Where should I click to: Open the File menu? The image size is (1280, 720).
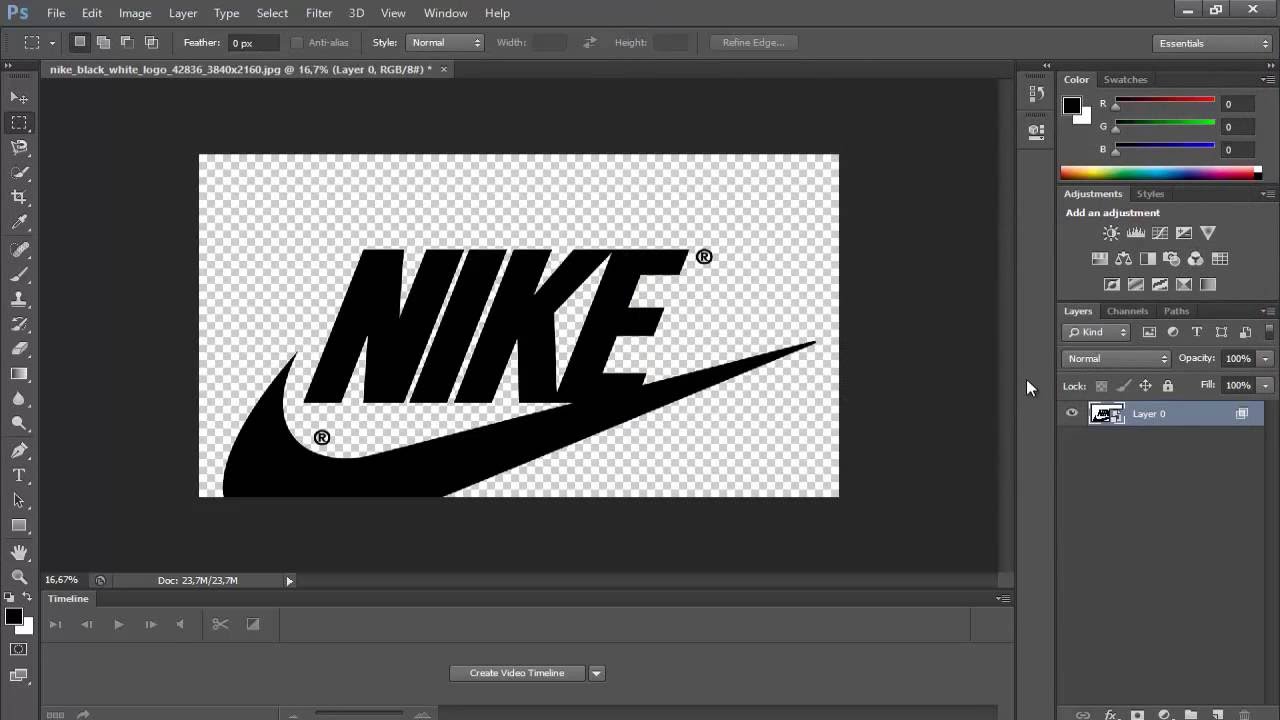[x=56, y=13]
